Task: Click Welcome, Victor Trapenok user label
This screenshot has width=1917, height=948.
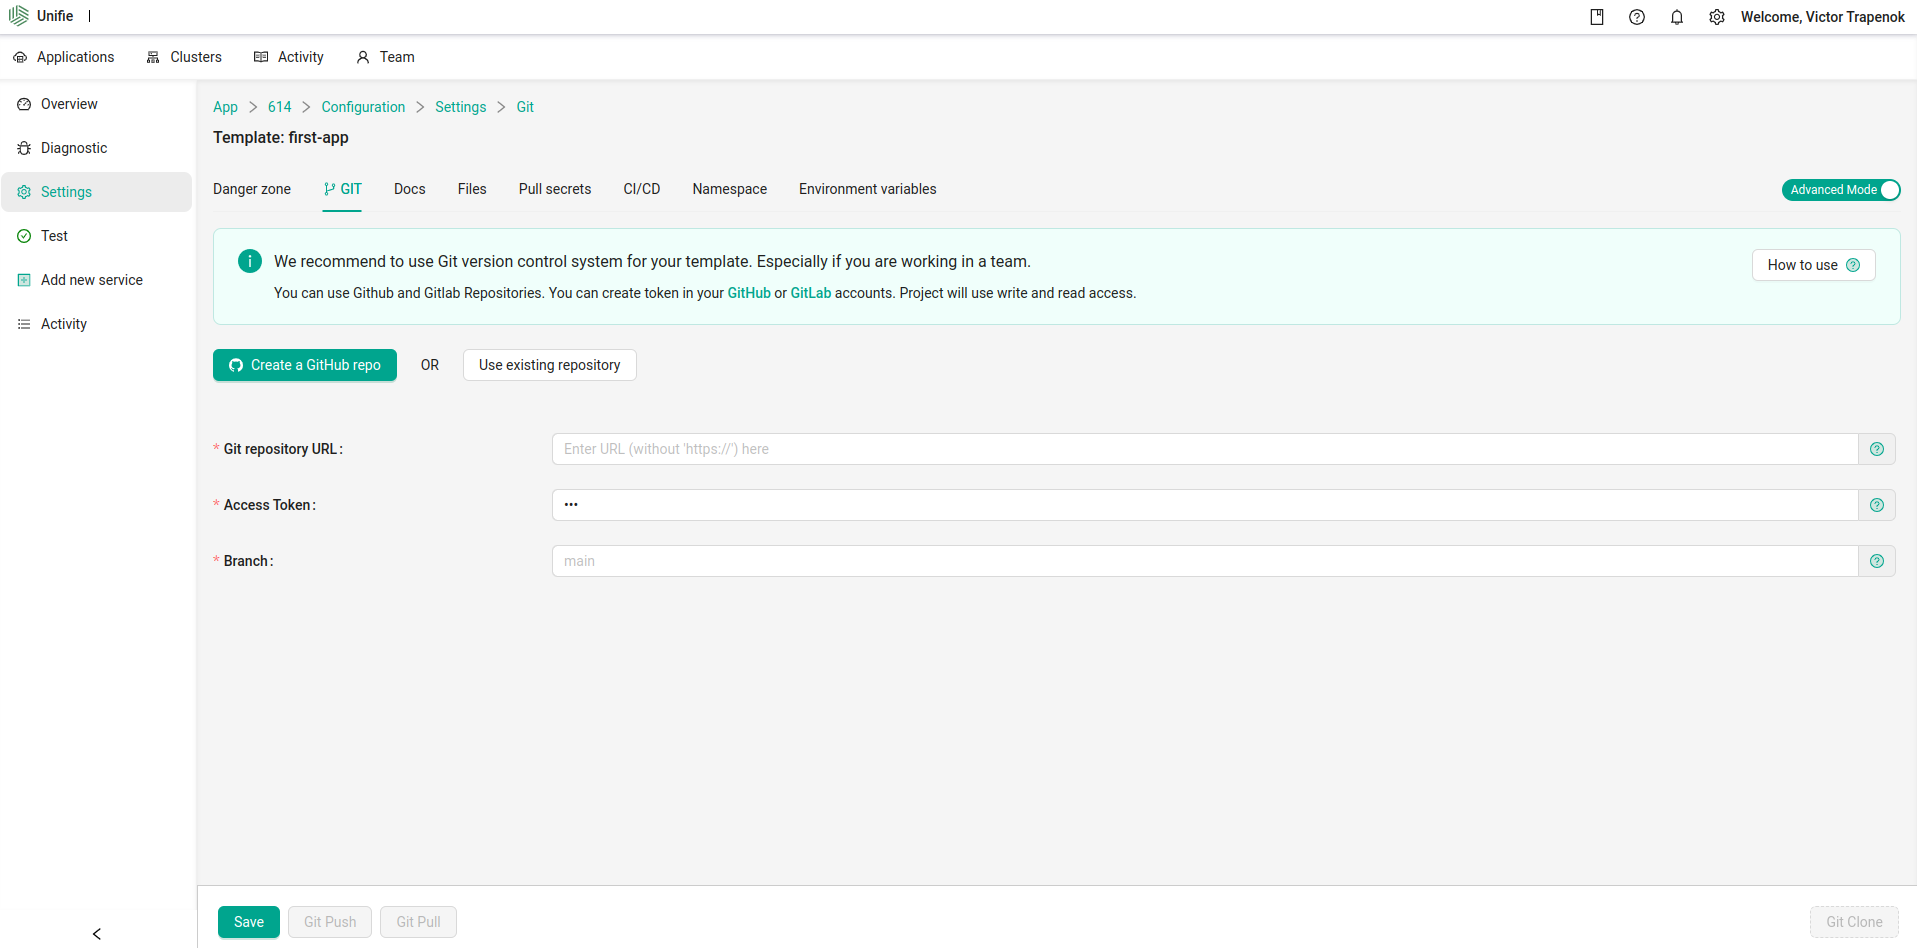Action: [1823, 17]
